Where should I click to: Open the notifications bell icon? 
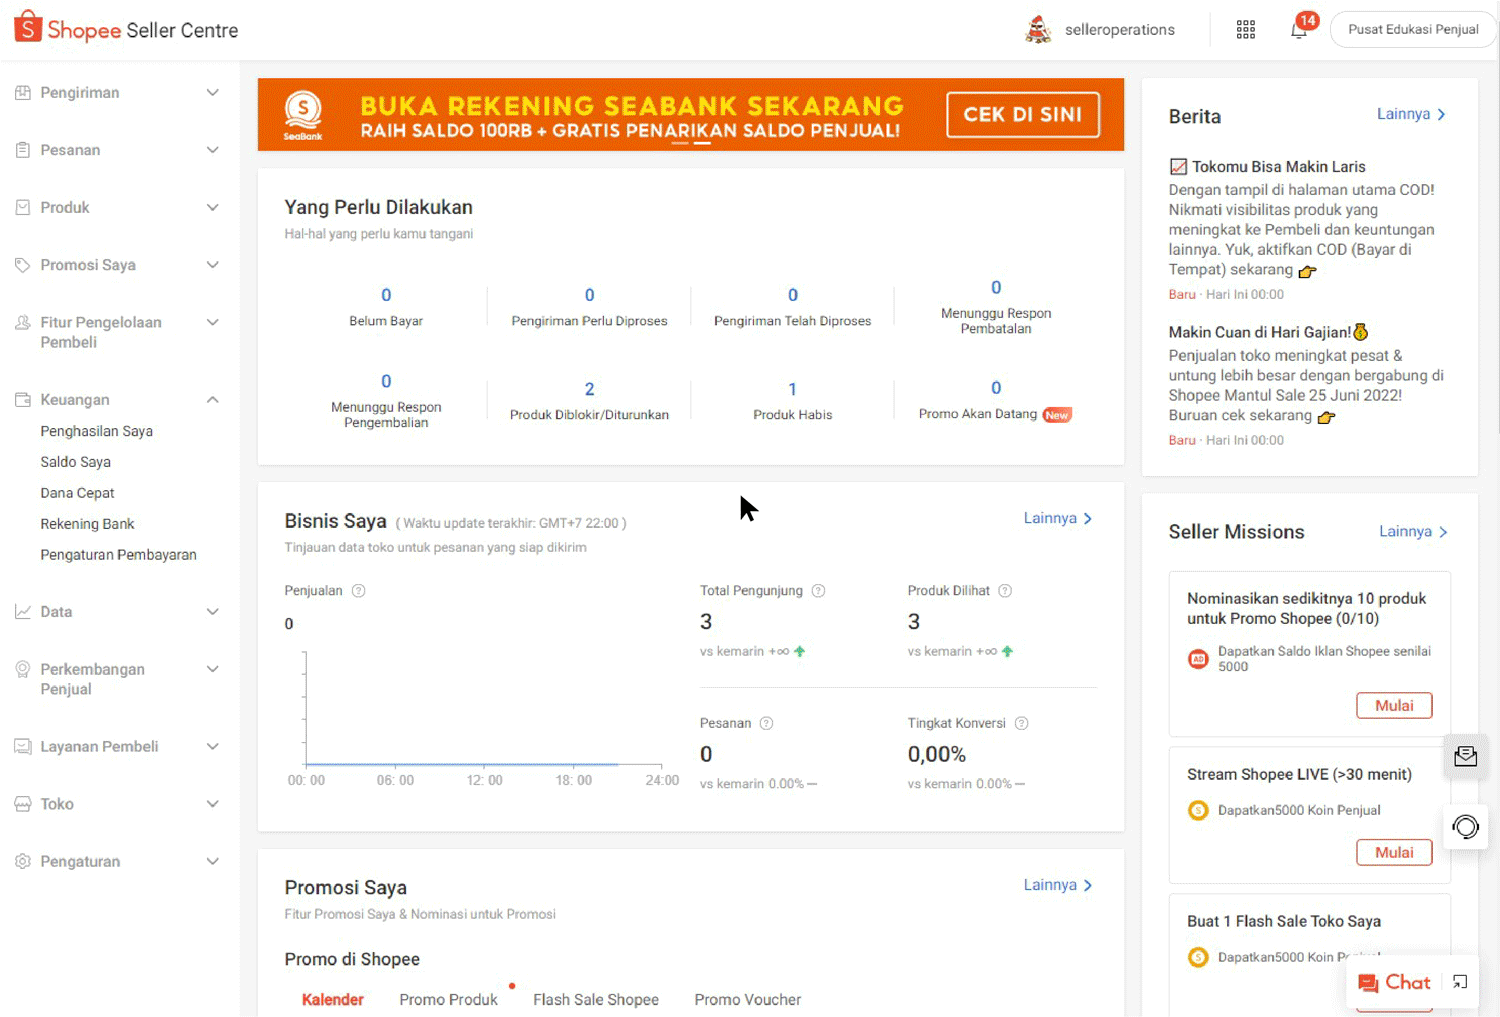(1299, 30)
